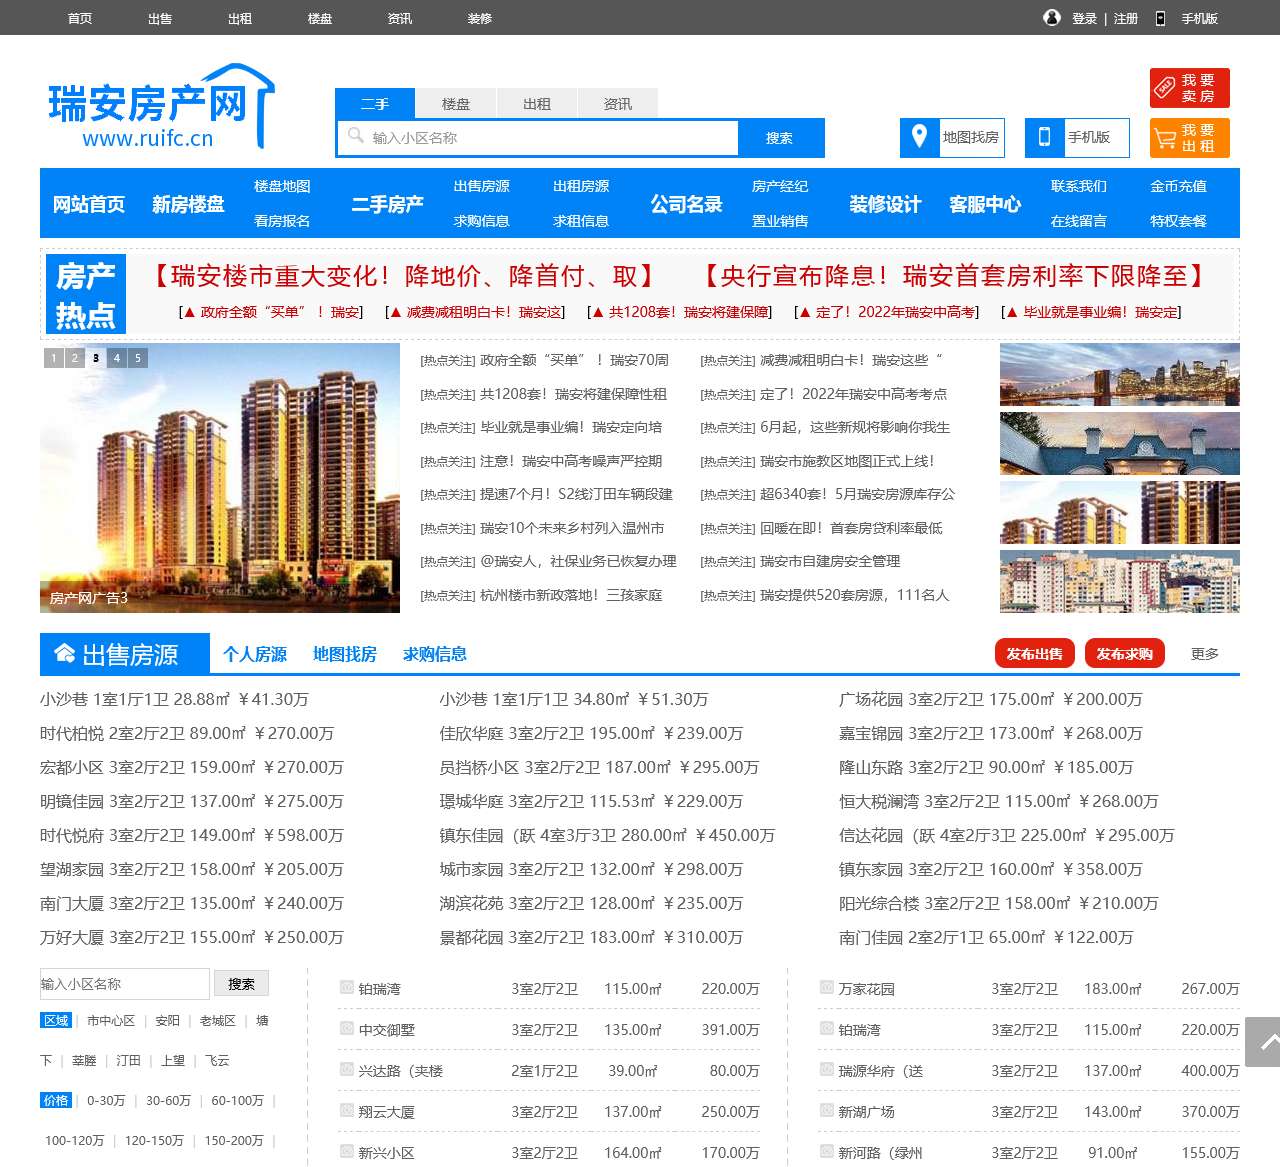This screenshot has height=1167, width=1280.
Task: Open the 求购信息 tab
Action: [435, 654]
